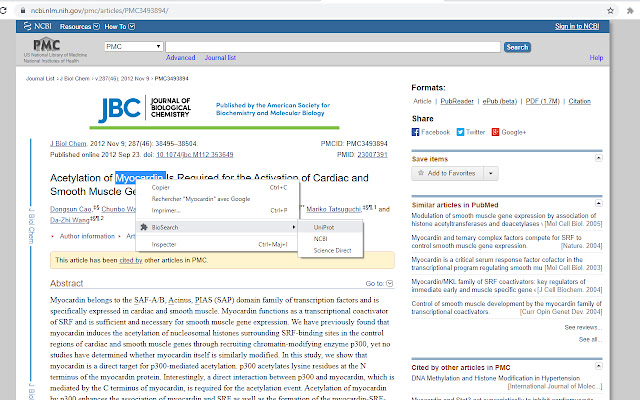Select Rechercher "Myocardin" avec Google

[217, 199]
